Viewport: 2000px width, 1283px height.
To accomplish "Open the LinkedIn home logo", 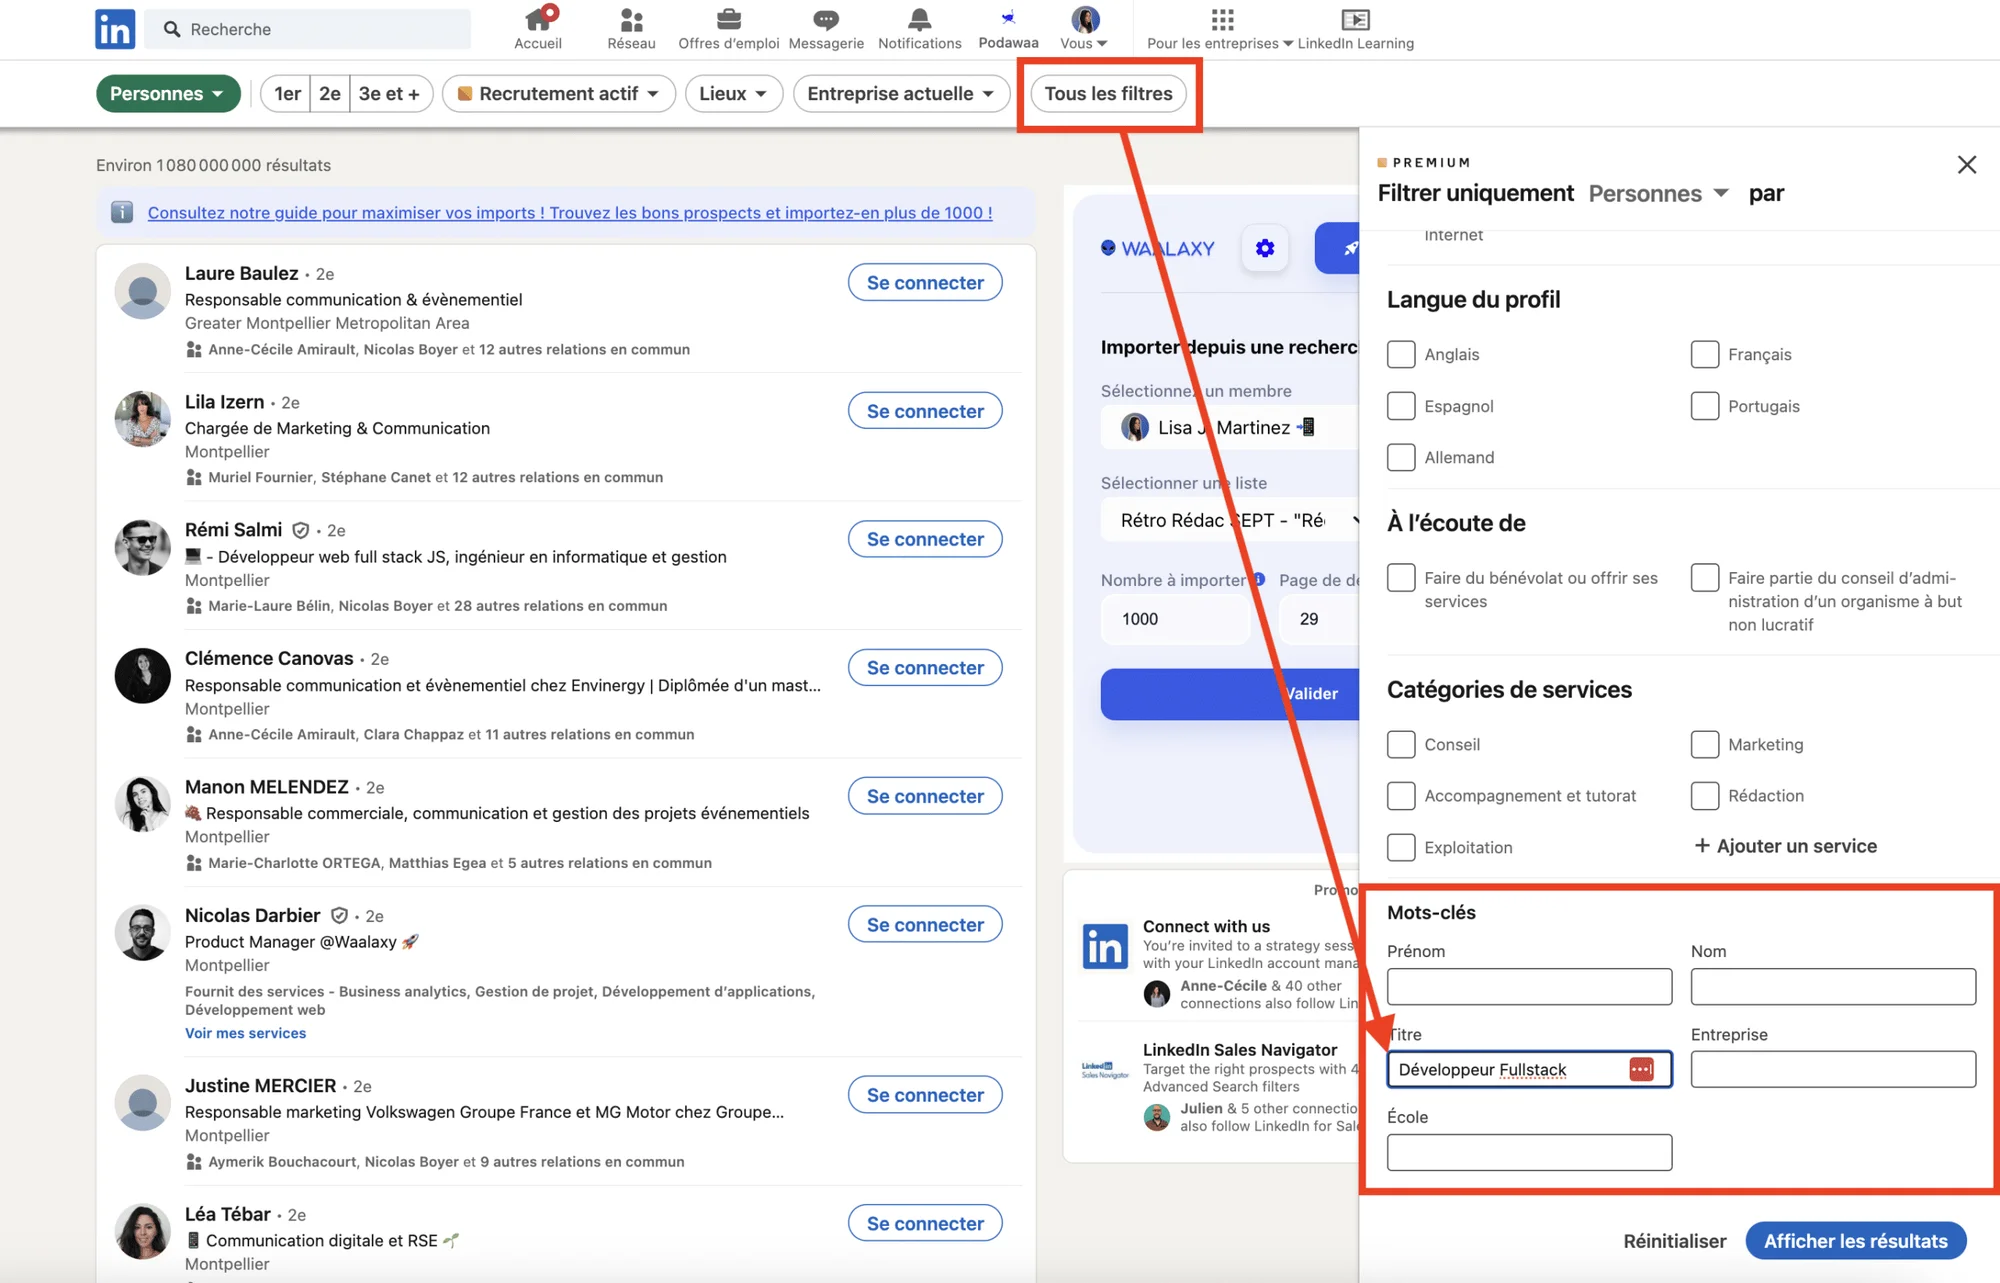I will (115, 29).
